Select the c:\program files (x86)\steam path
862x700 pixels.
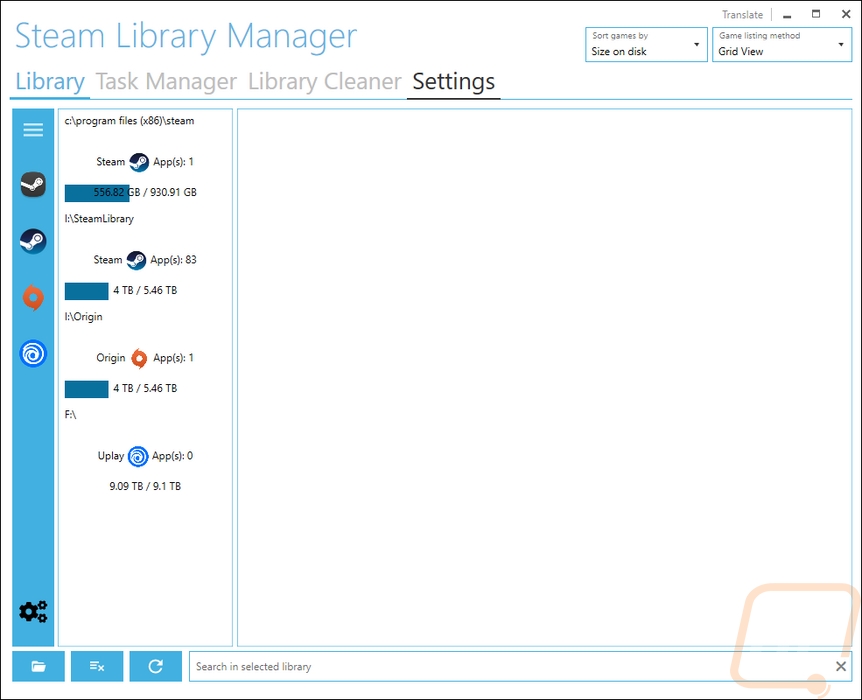tap(129, 121)
